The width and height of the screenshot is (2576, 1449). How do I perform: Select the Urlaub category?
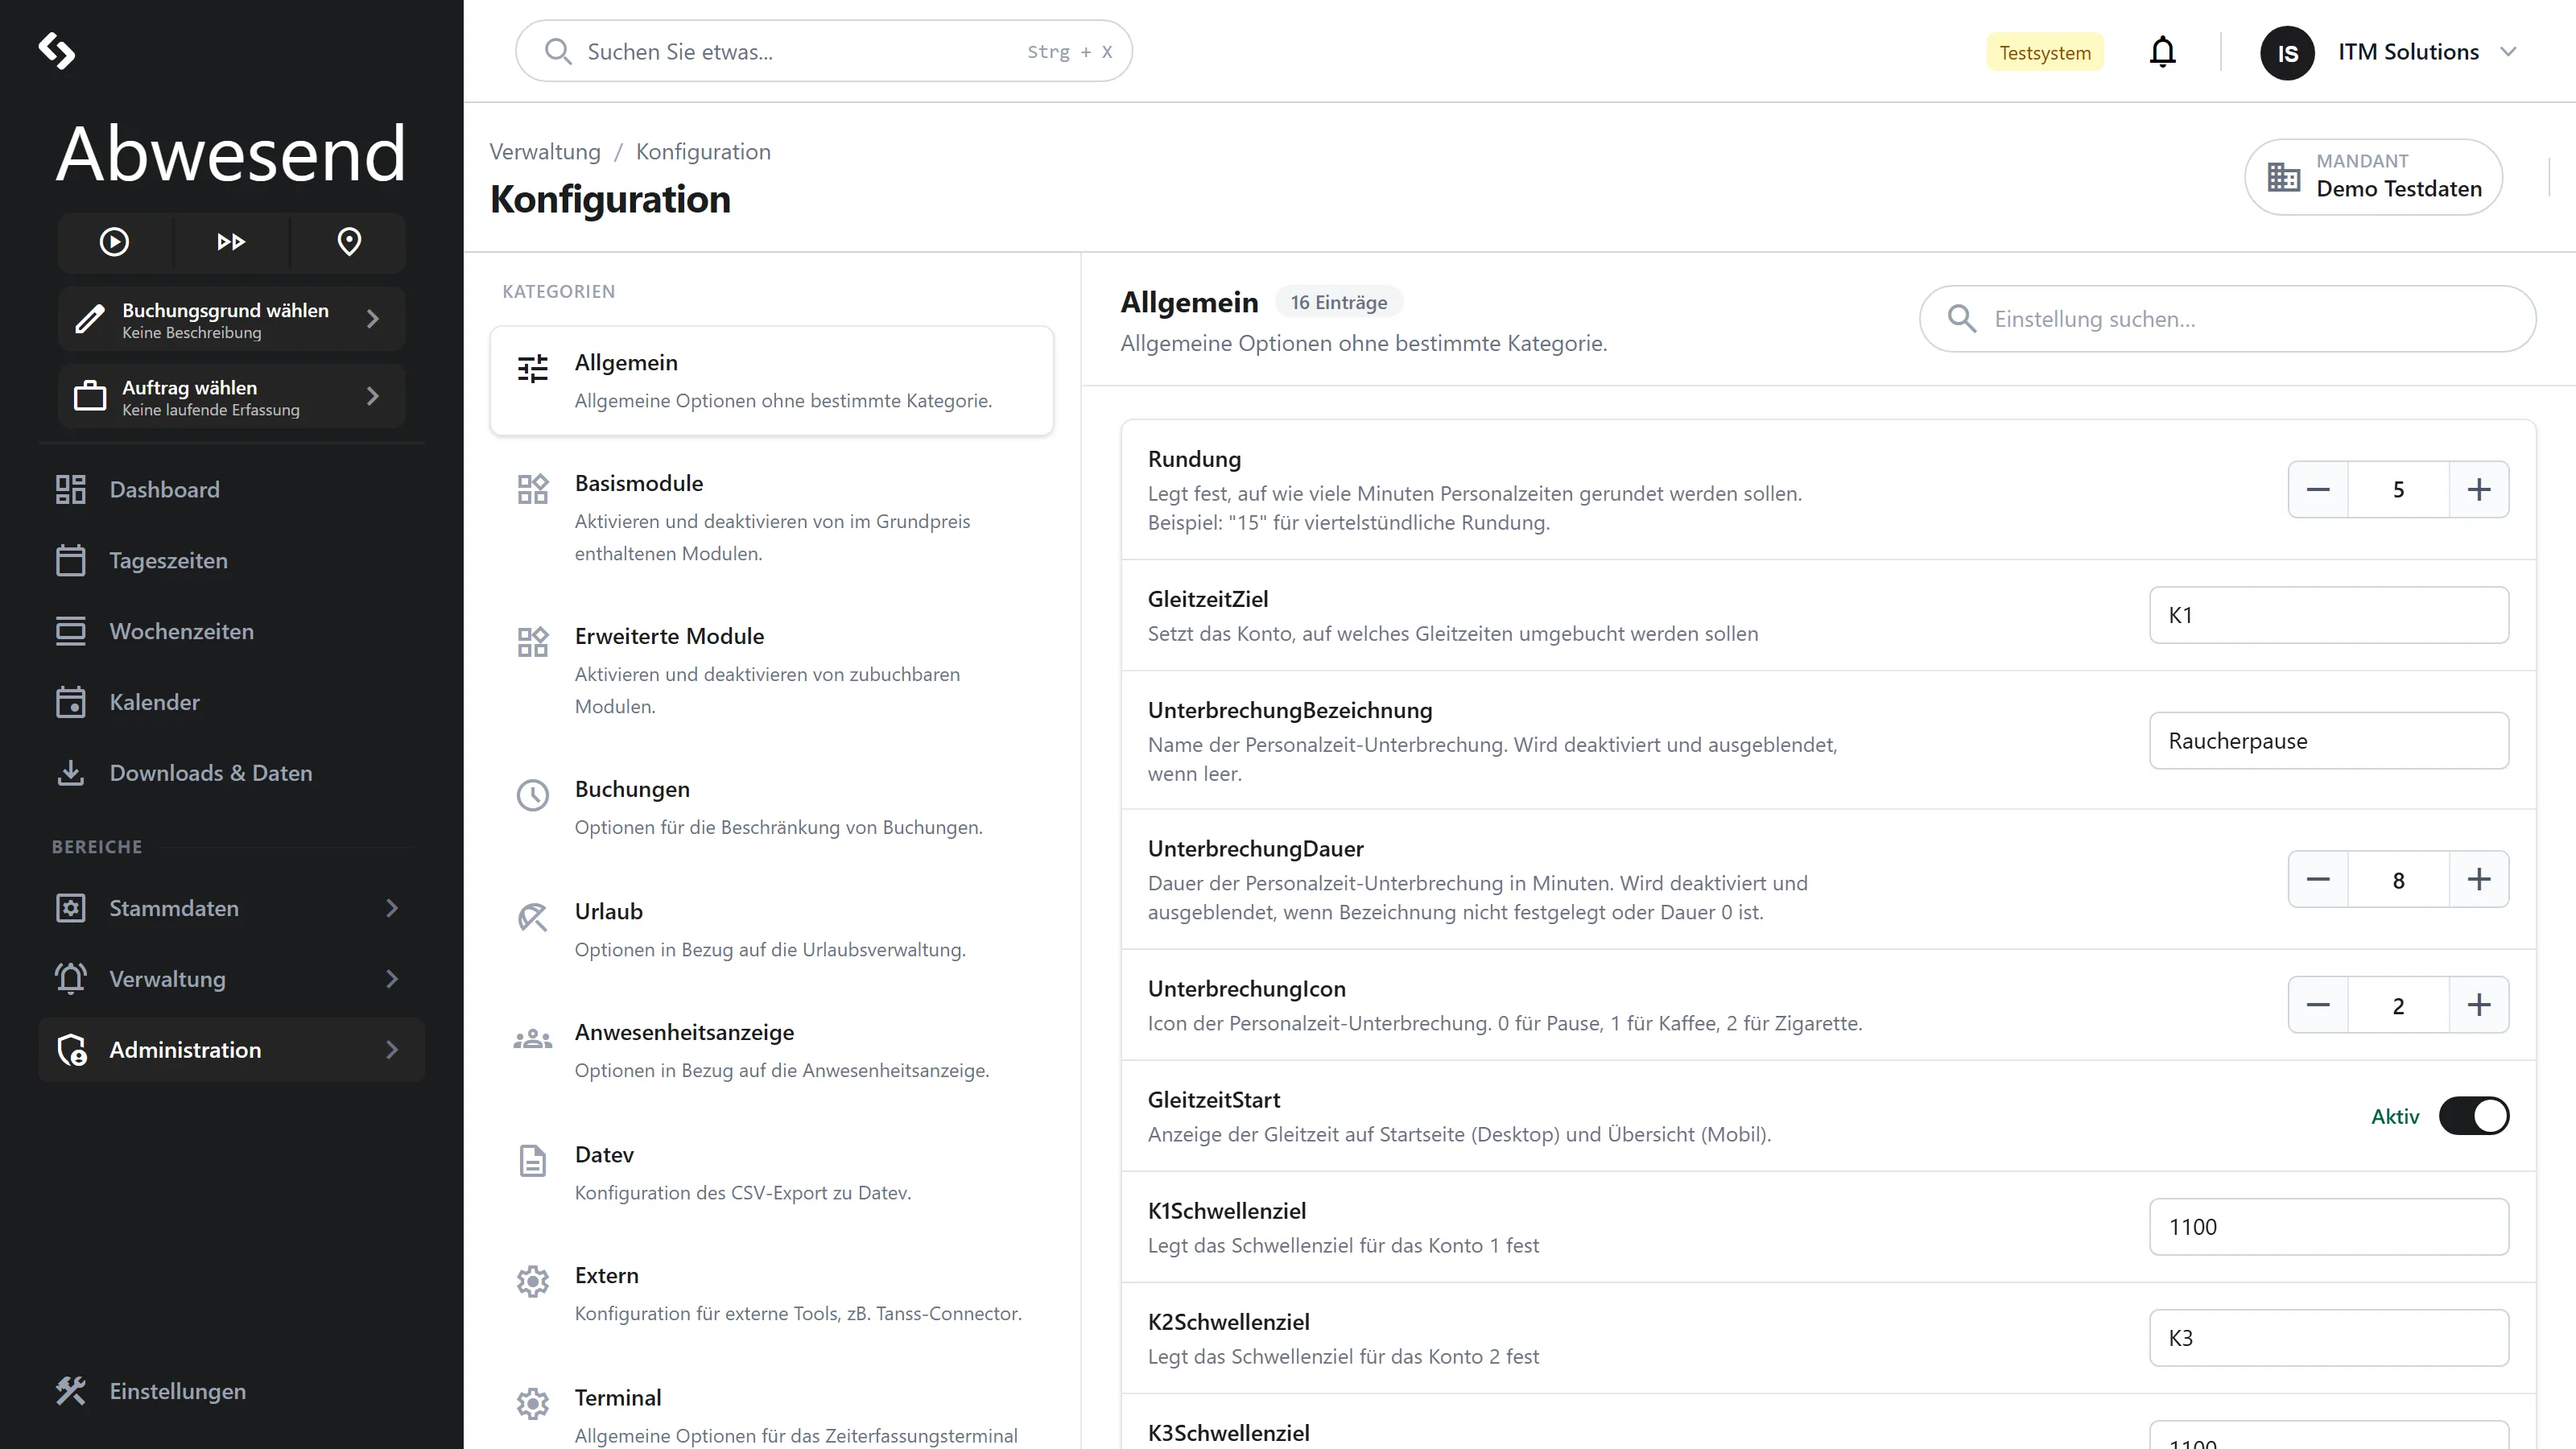click(x=772, y=929)
